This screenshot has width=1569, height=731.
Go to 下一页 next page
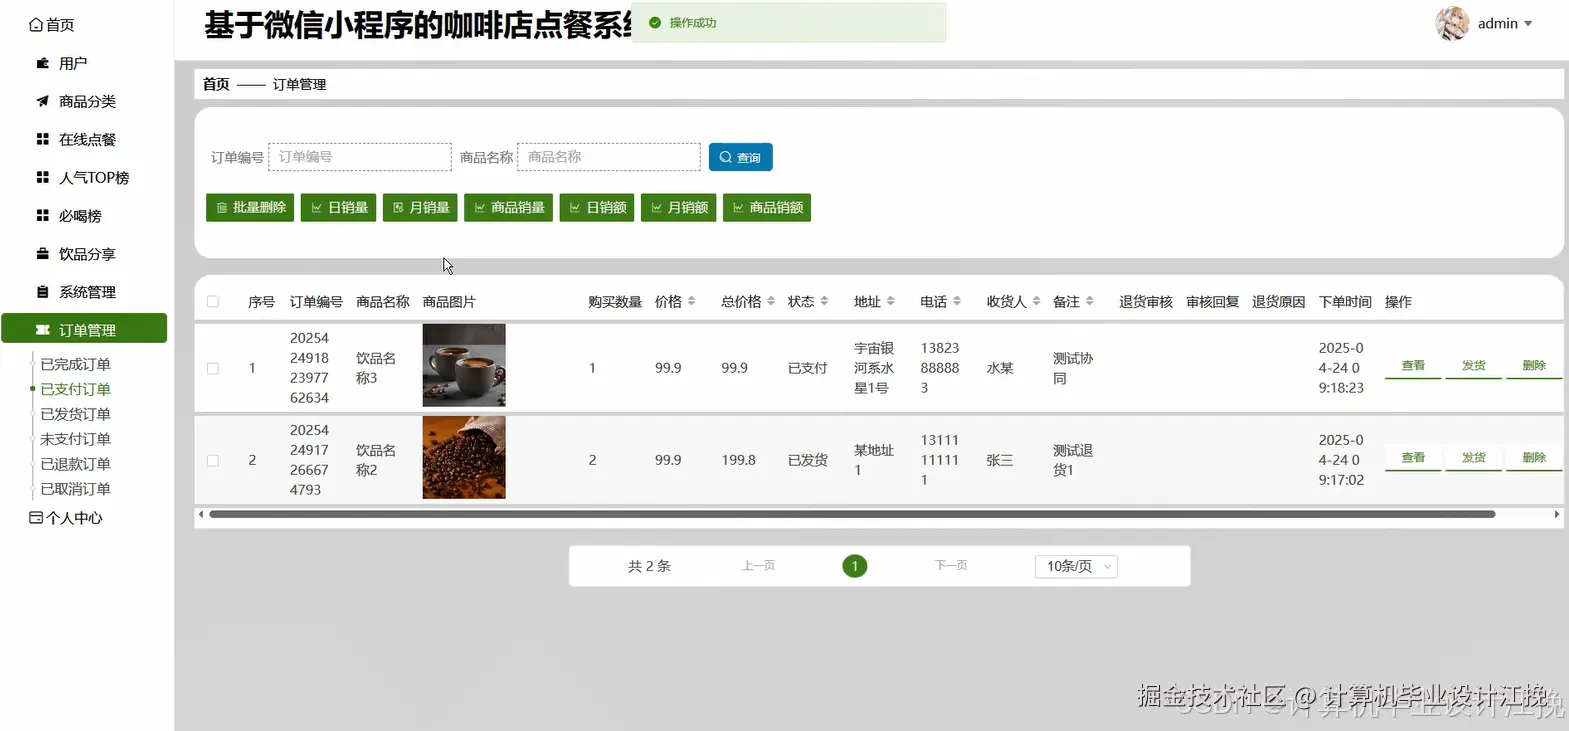tap(951, 566)
